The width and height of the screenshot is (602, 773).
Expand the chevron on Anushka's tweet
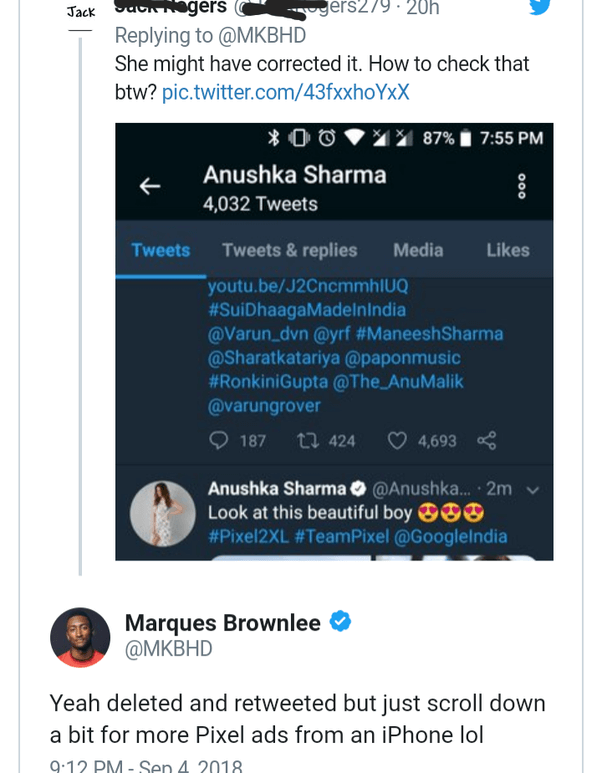[532, 490]
